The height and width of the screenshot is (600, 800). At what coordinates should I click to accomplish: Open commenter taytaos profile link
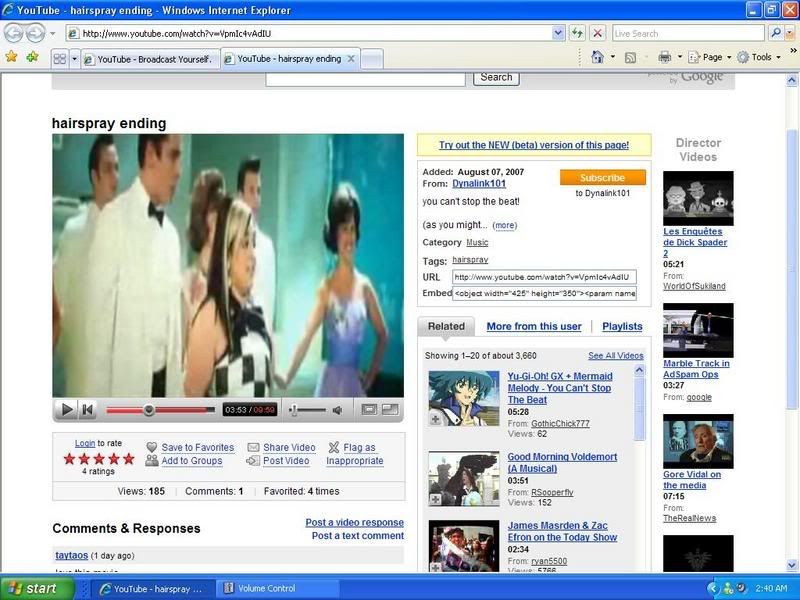(71, 555)
